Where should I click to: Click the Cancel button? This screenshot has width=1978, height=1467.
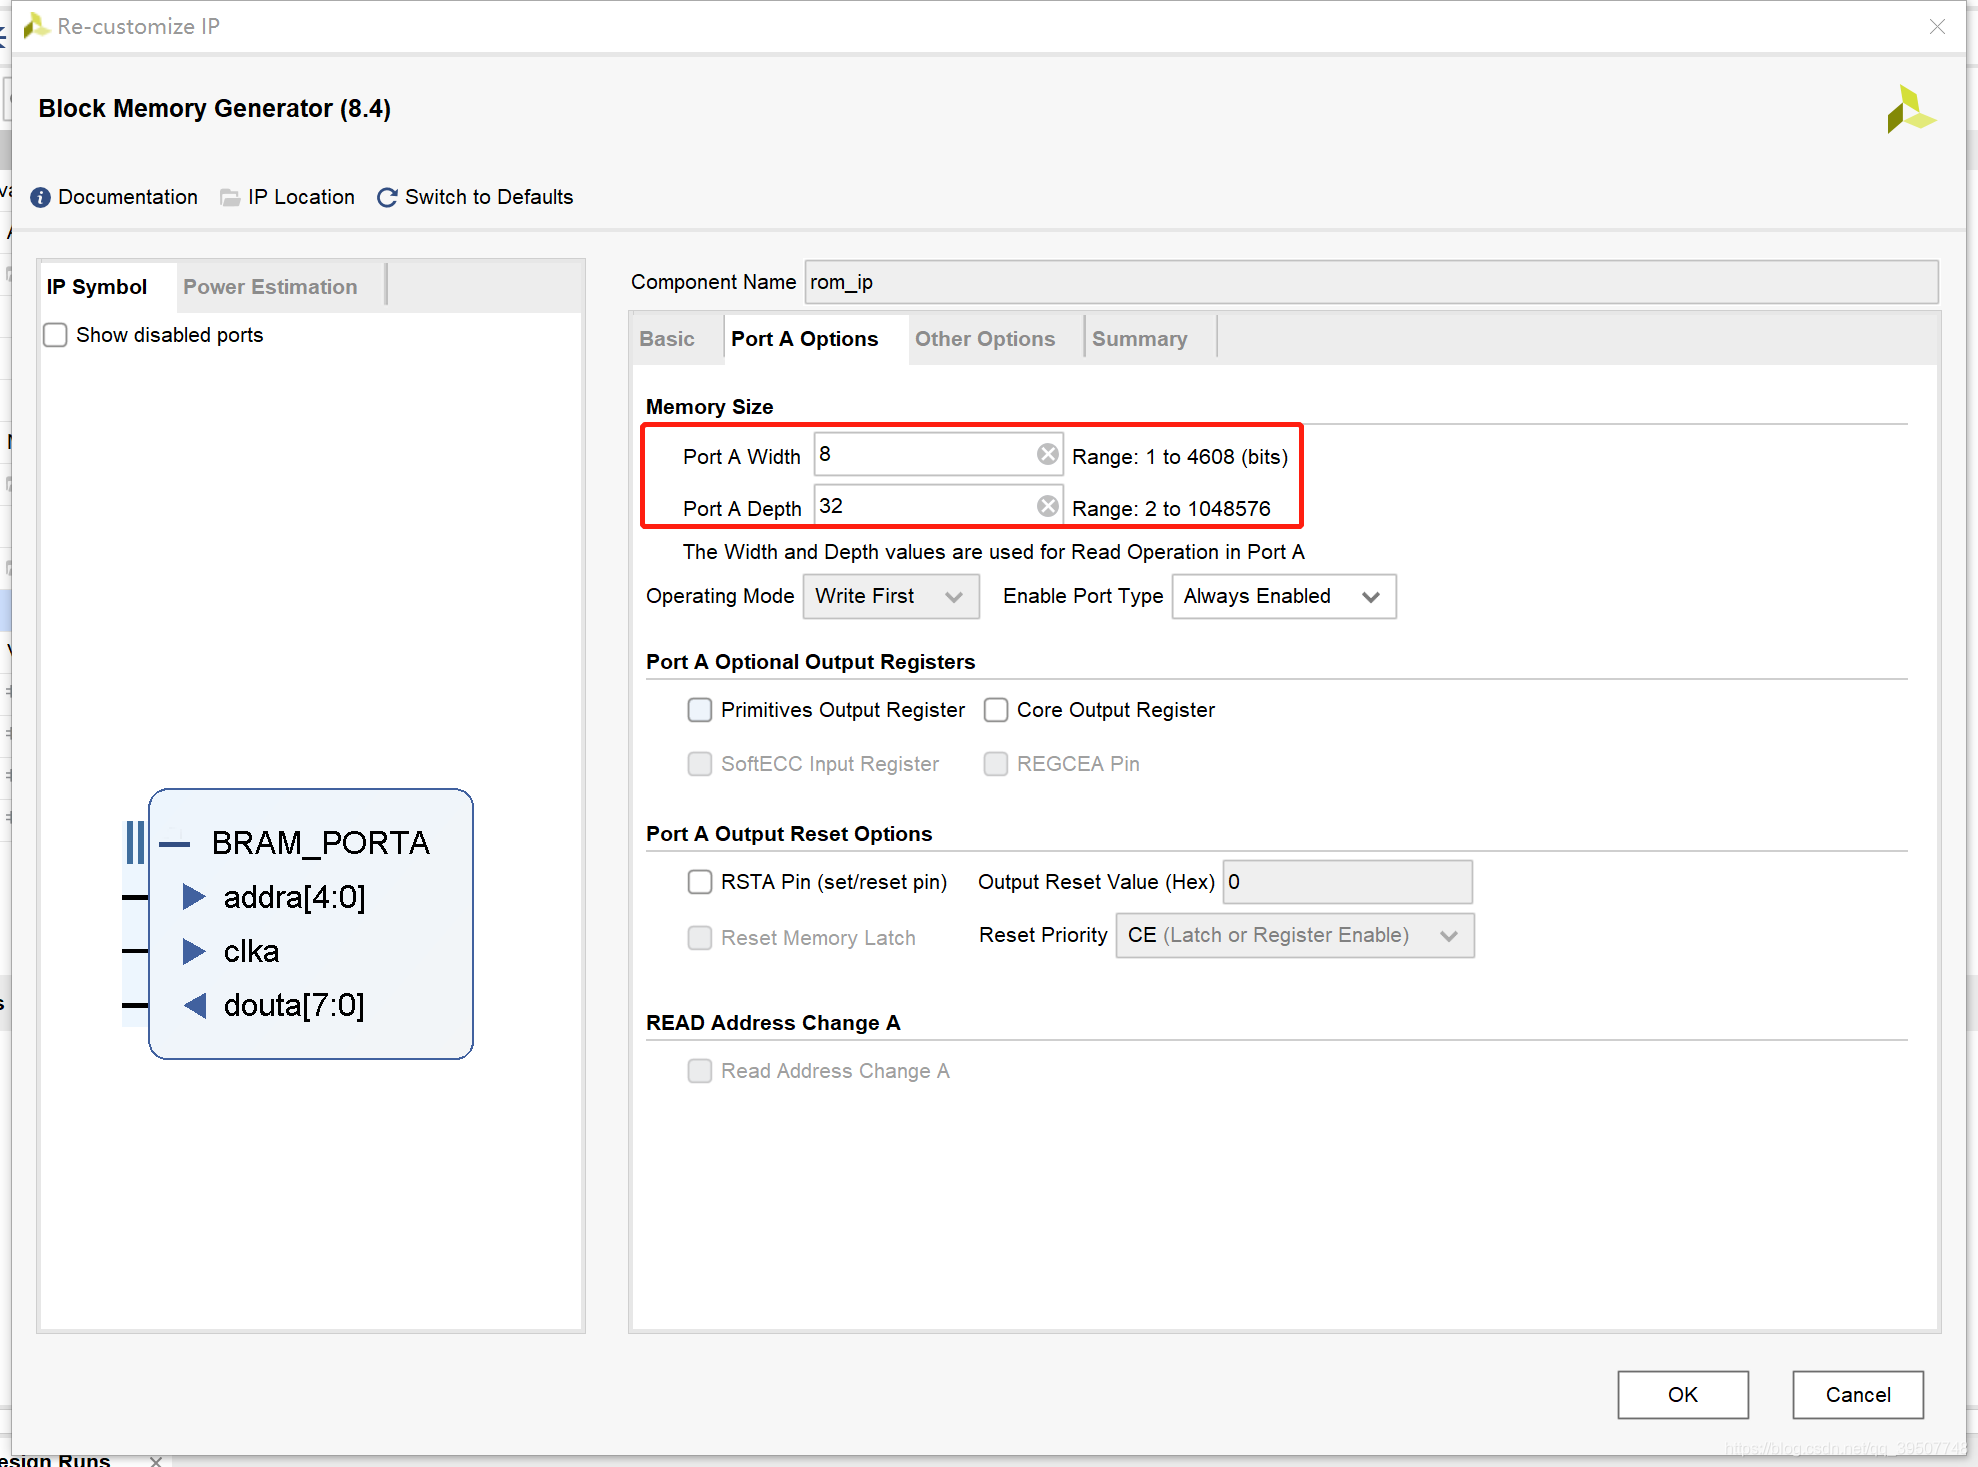[x=1857, y=1395]
